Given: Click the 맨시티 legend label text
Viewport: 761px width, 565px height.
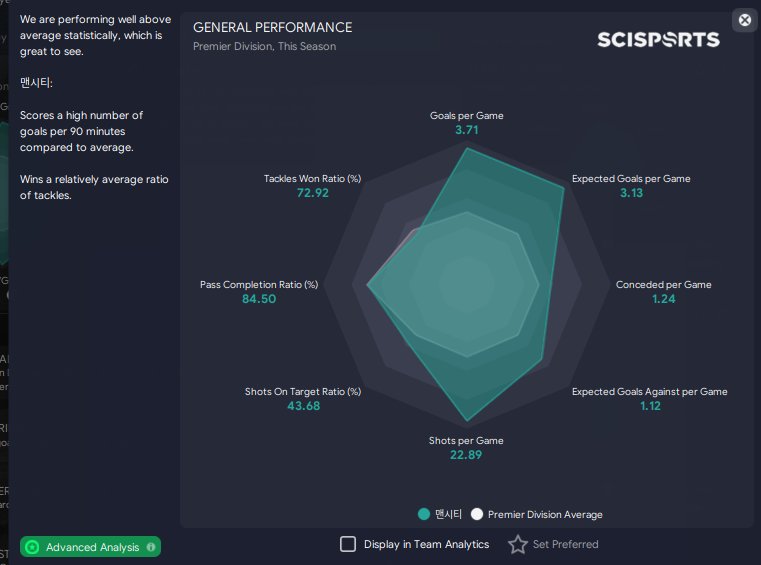Looking at the screenshot, I should [x=448, y=514].
